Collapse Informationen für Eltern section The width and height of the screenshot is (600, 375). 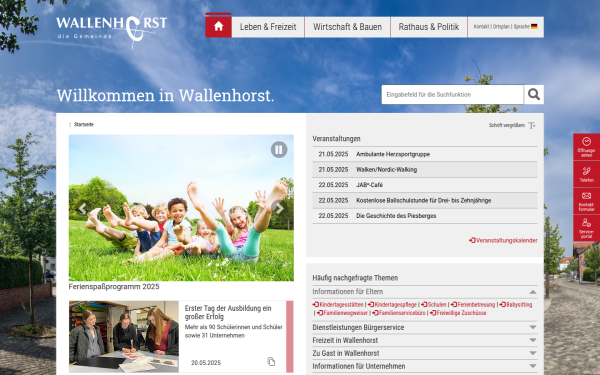tap(425, 292)
